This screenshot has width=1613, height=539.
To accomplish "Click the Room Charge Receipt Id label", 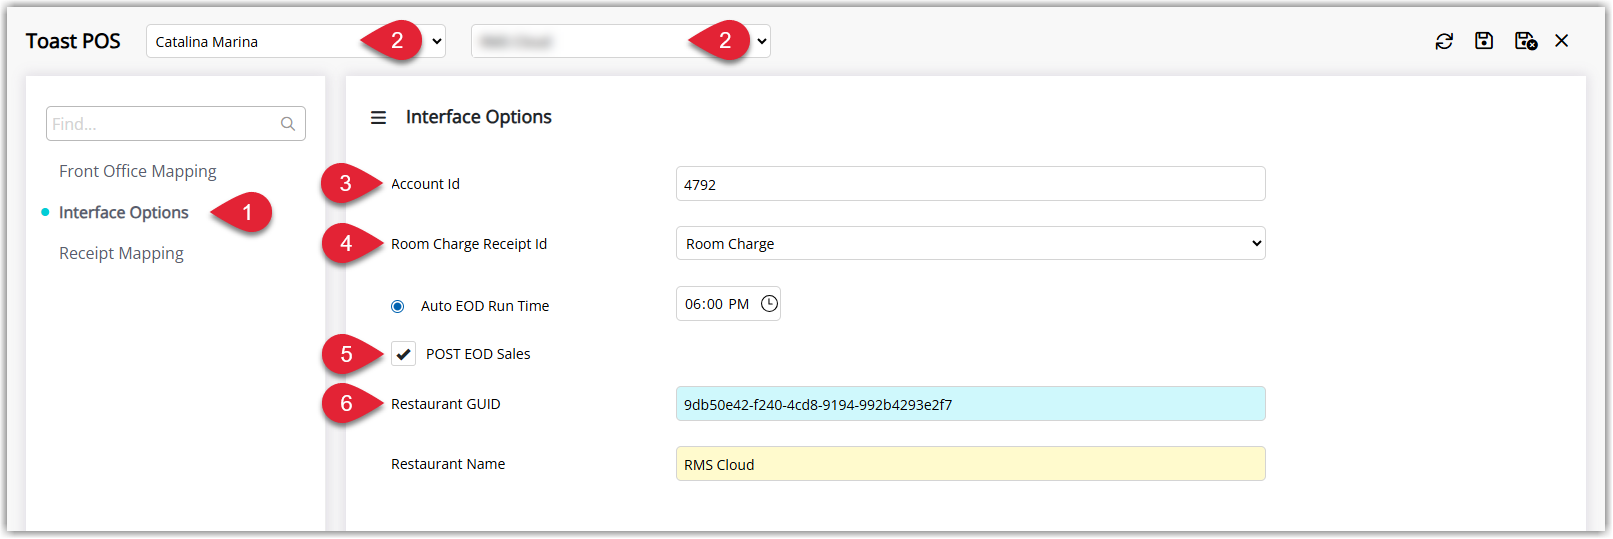I will [469, 244].
